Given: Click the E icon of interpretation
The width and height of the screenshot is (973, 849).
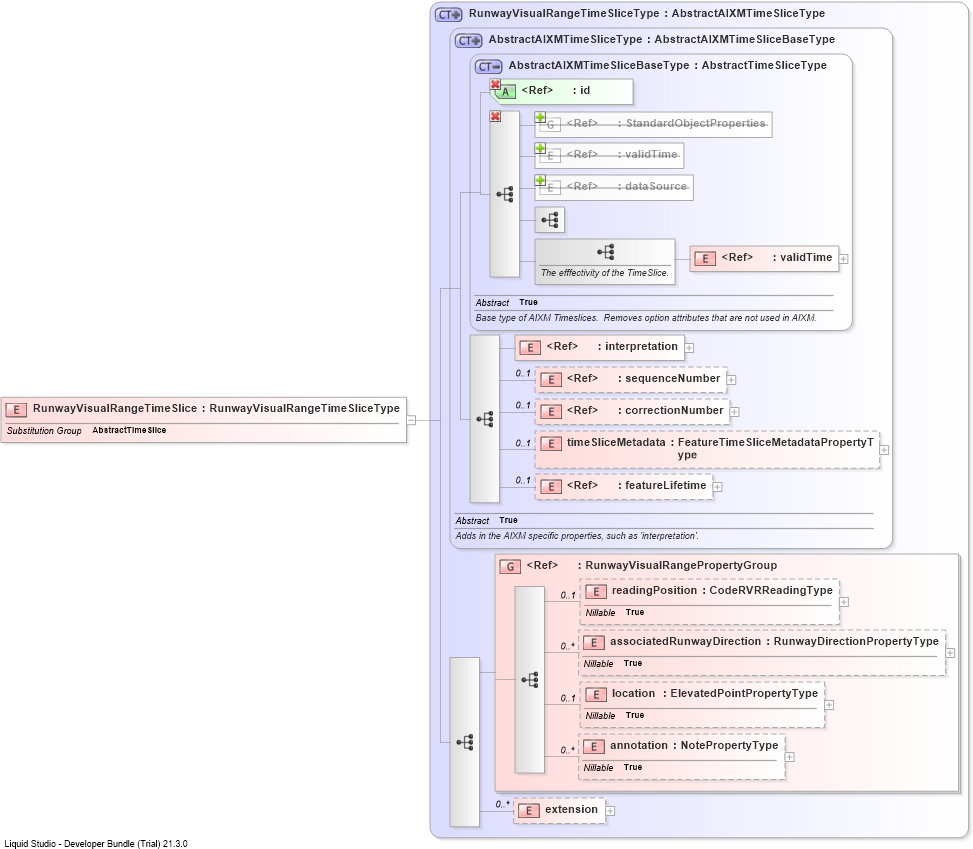Looking at the screenshot, I should (530, 348).
